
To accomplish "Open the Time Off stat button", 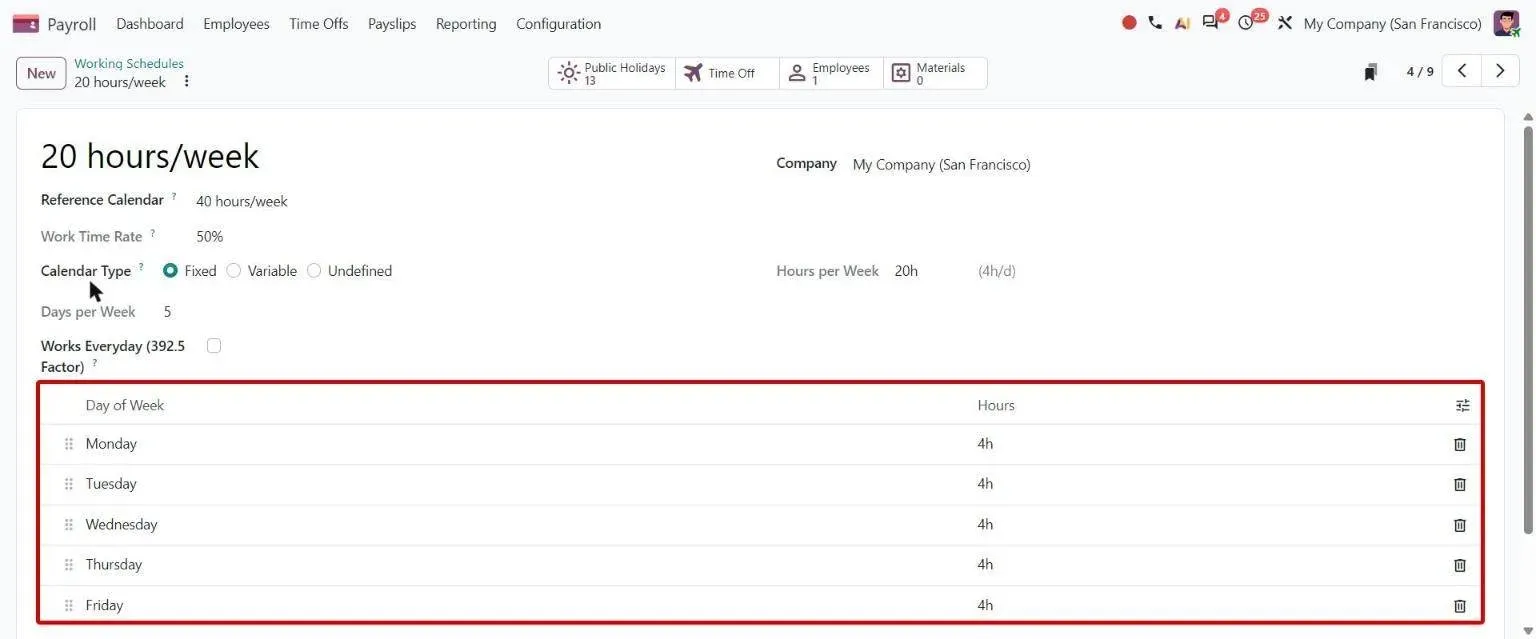I will 728,73.
